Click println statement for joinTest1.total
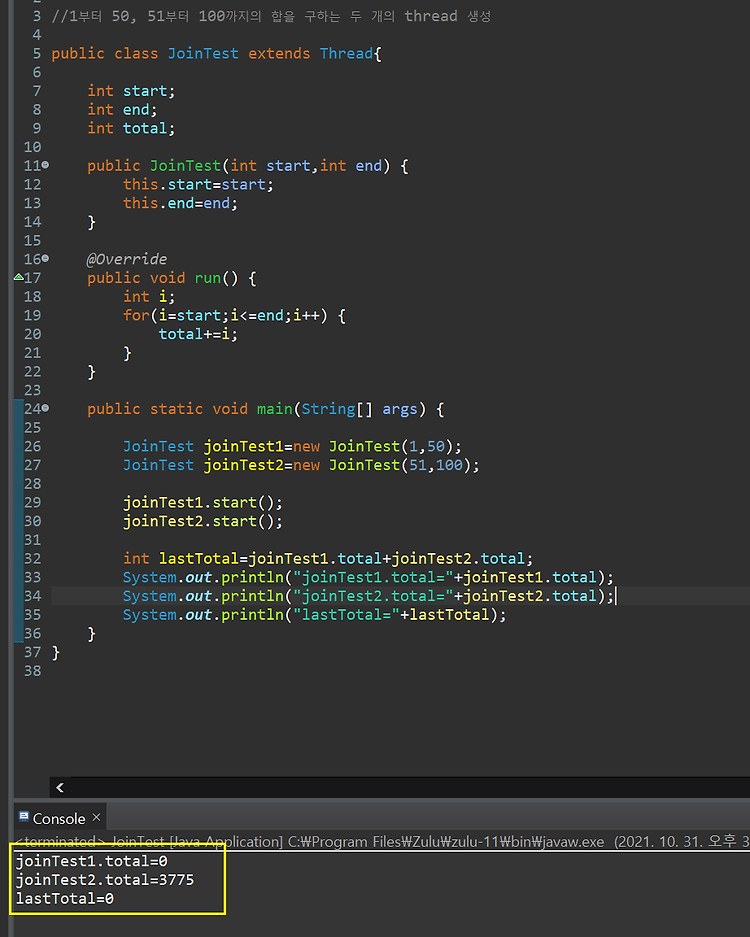The height and width of the screenshot is (937, 750). (x=368, y=577)
